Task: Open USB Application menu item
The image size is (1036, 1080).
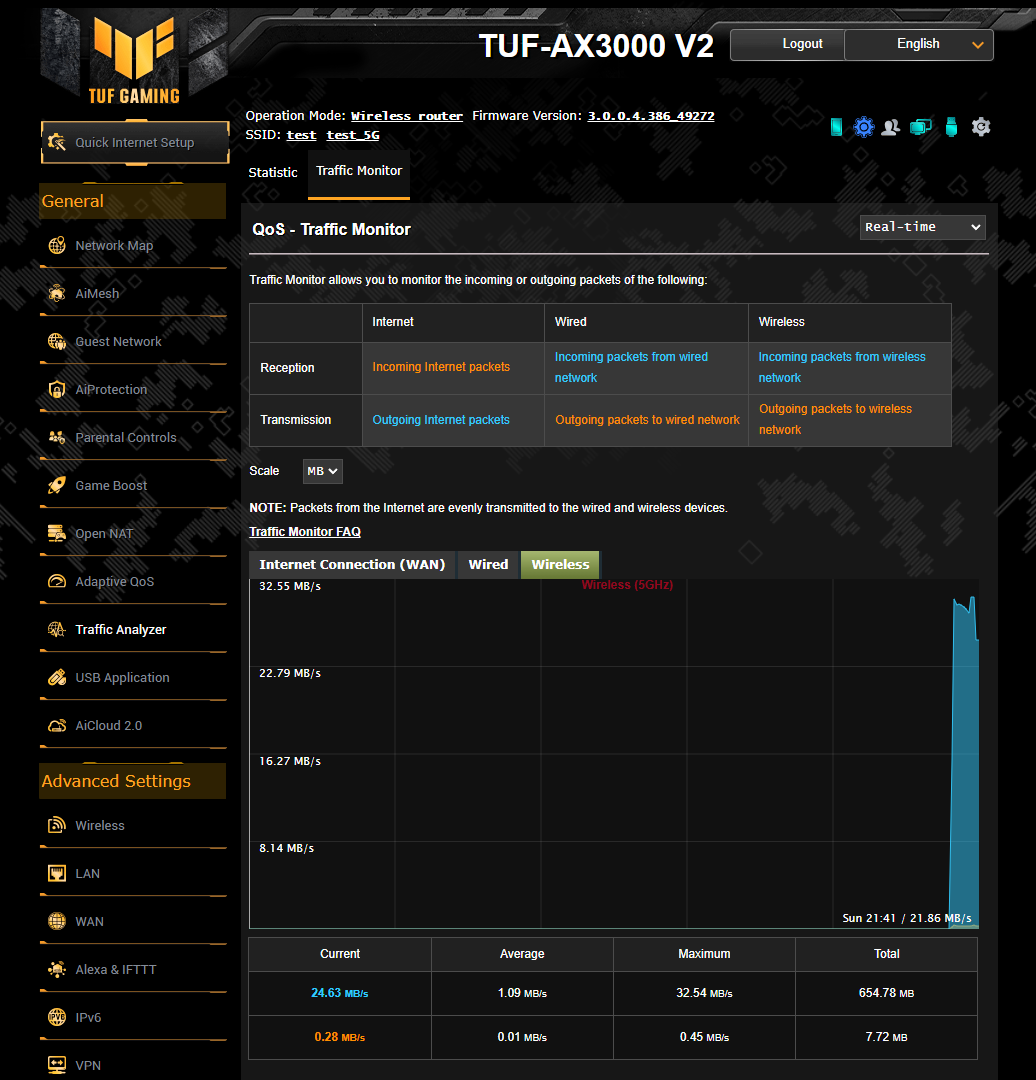Action: pyautogui.click(x=122, y=678)
